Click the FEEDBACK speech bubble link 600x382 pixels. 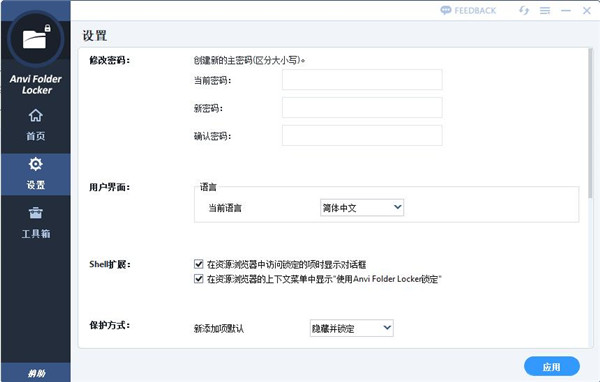click(468, 10)
